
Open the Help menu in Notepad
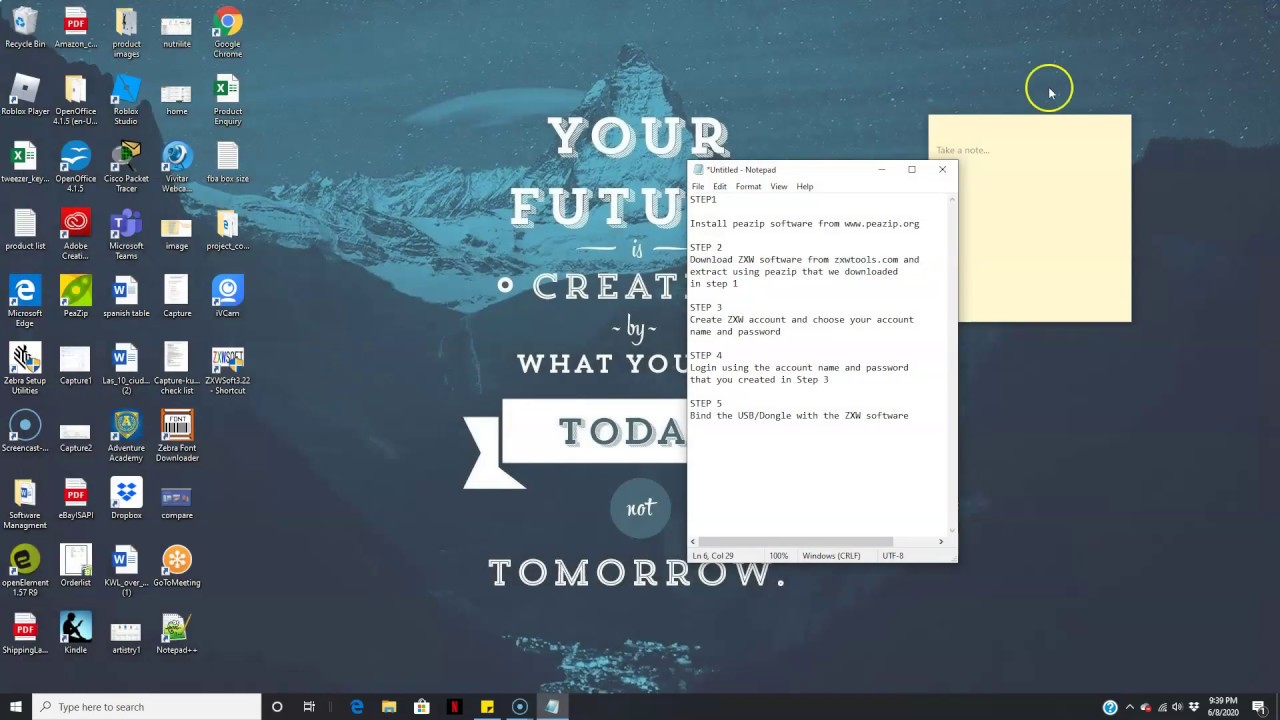pyautogui.click(x=805, y=186)
